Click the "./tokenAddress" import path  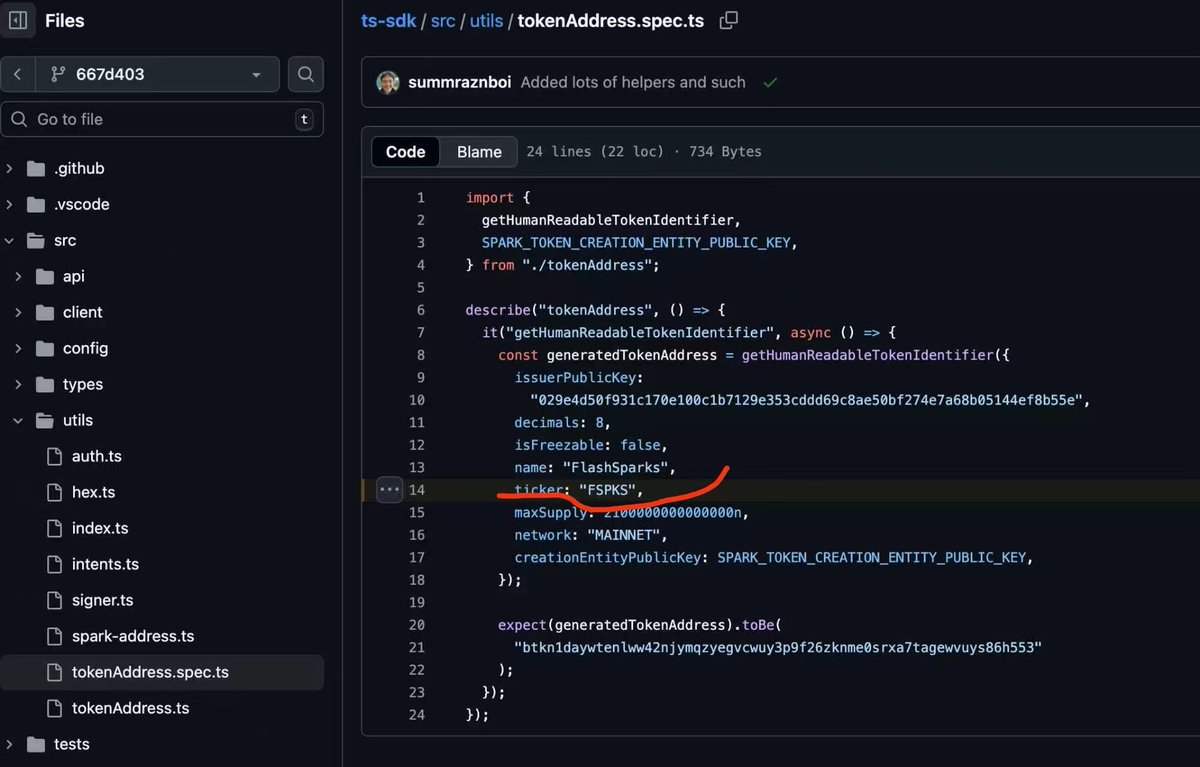coord(589,265)
